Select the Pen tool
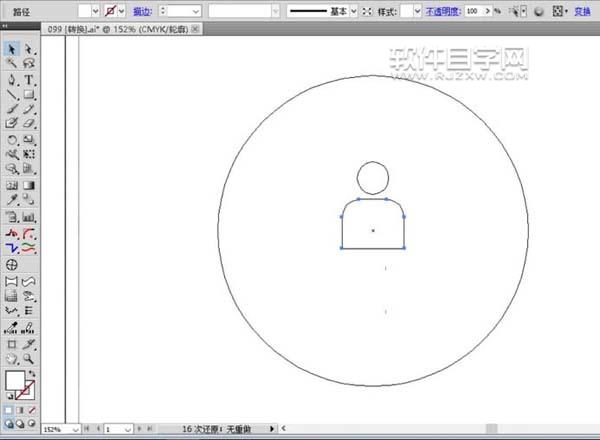This screenshot has height=440, width=600. pyautogui.click(x=11, y=80)
